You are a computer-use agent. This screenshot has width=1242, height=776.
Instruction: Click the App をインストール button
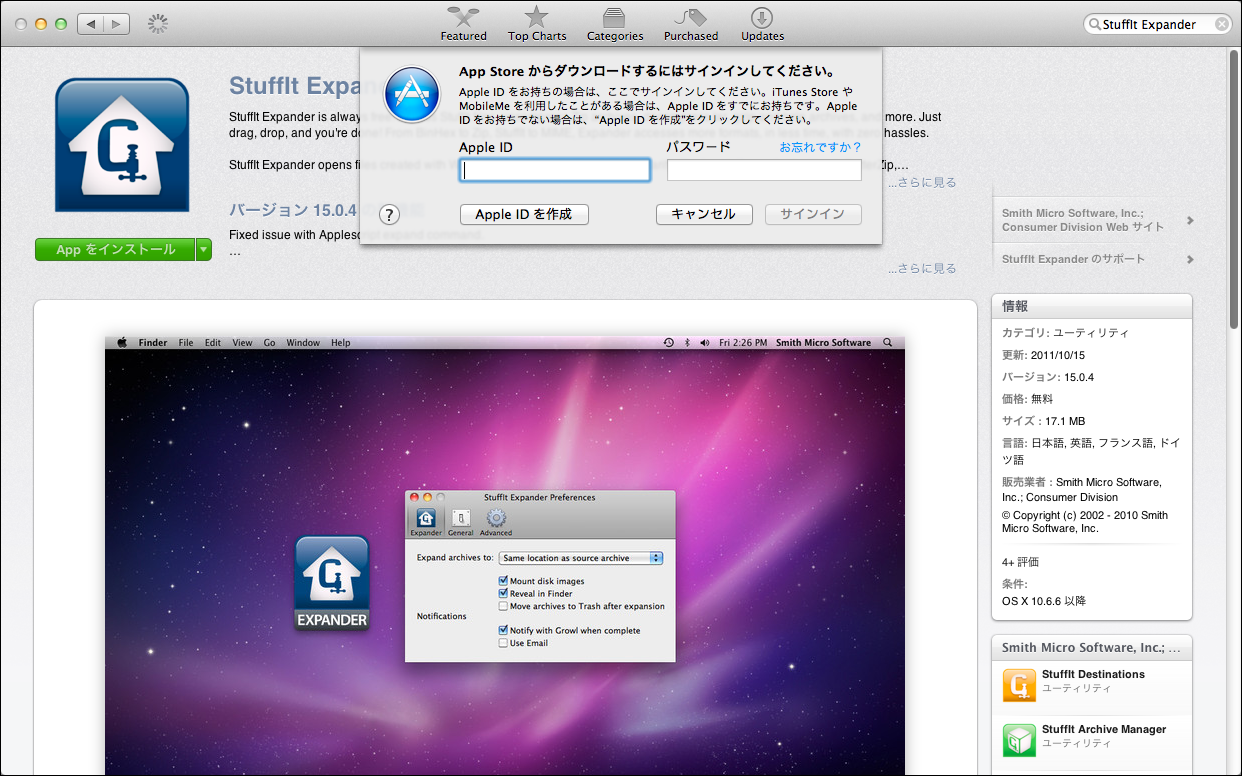[x=115, y=250]
